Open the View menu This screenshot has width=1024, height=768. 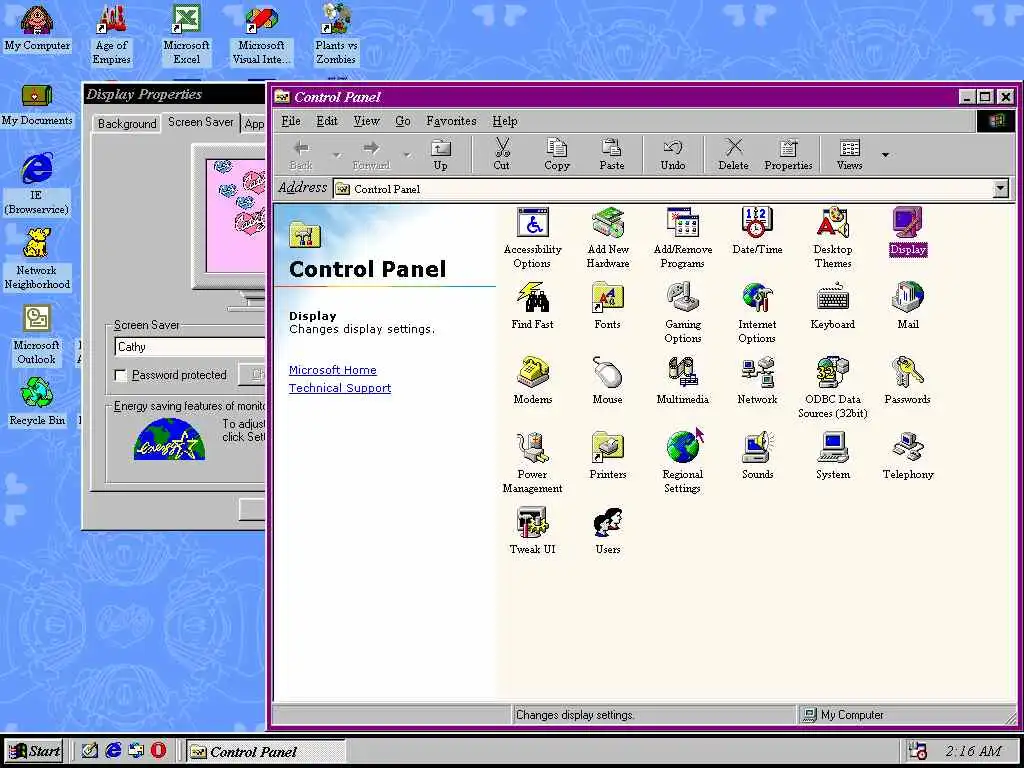(366, 121)
